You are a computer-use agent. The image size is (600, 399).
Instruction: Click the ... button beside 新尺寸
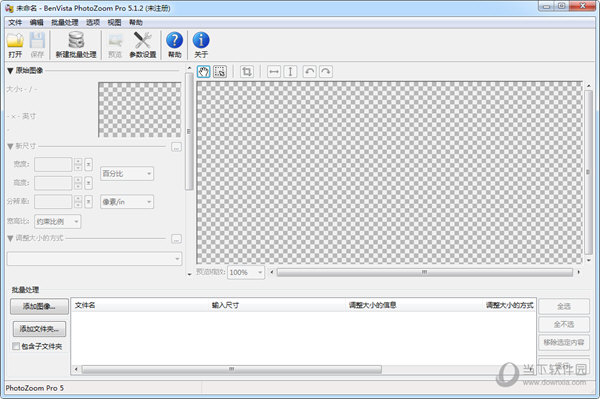click(176, 147)
